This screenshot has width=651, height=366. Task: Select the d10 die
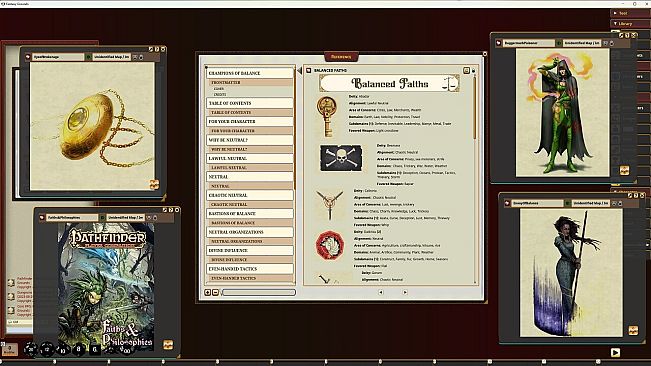[x=63, y=350]
